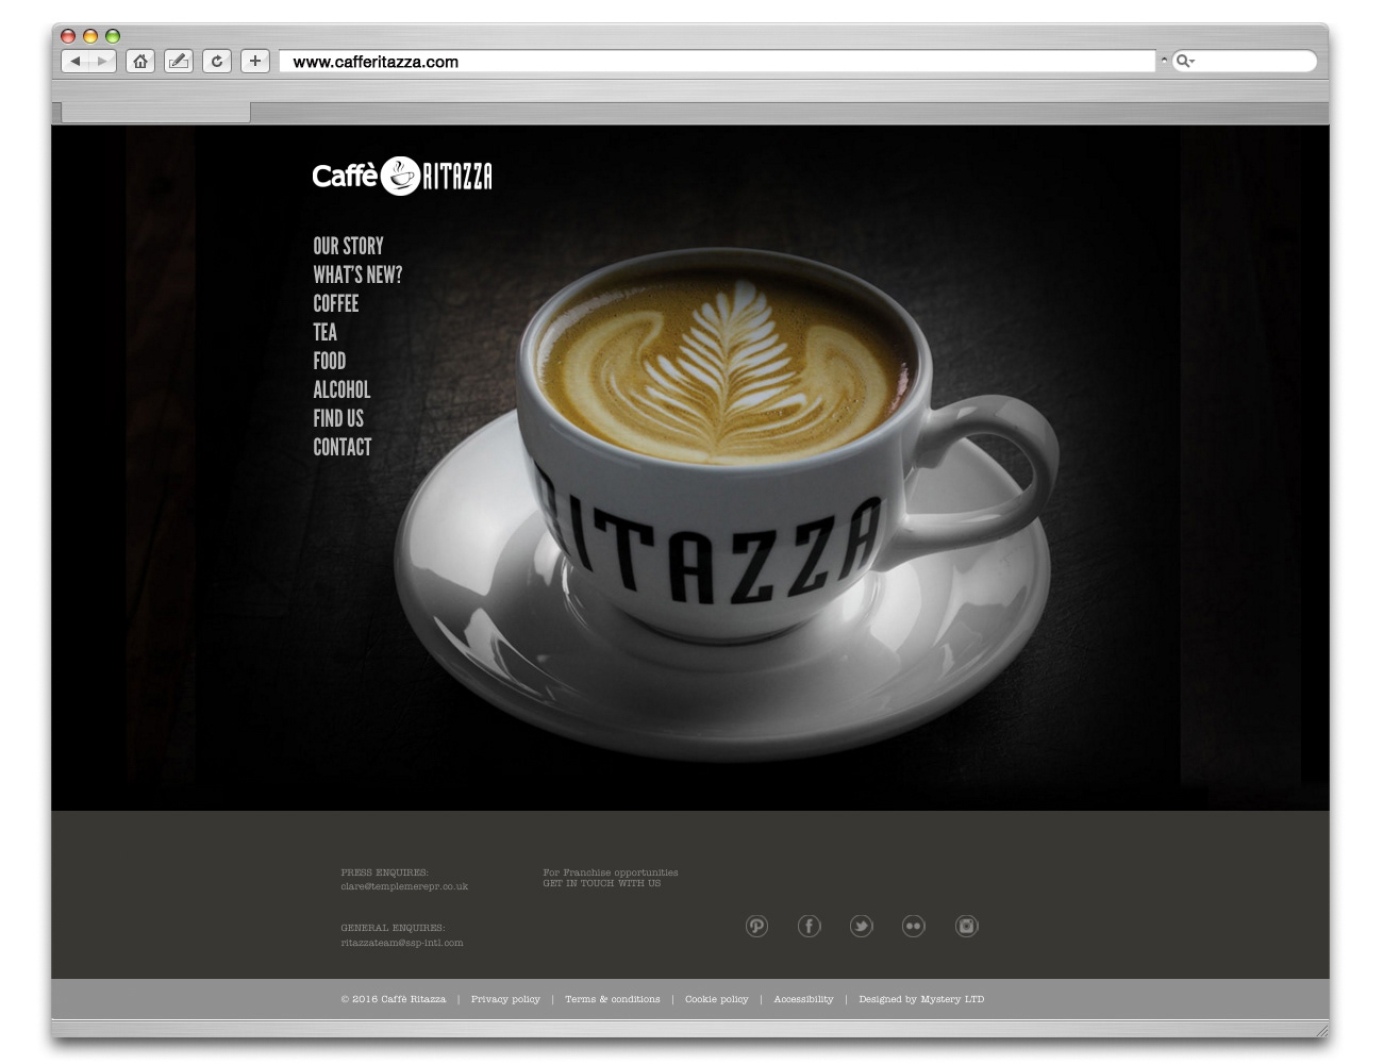Reload the page with the refresh icon
Screen dimensions: 1383x1064
pyautogui.click(x=218, y=60)
